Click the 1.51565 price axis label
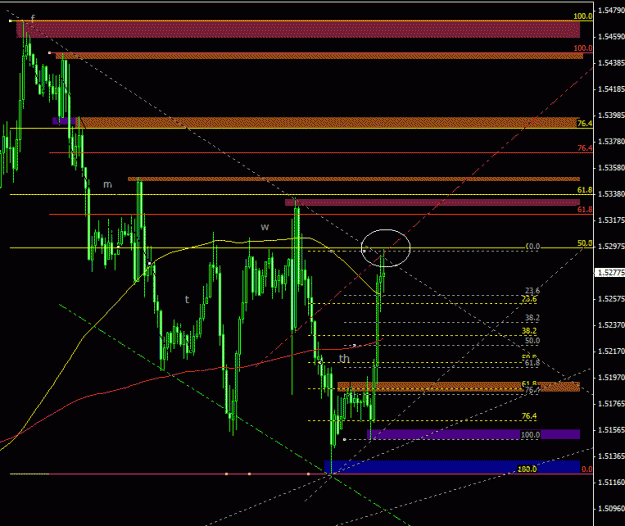This screenshot has width=625, height=526. coord(611,430)
